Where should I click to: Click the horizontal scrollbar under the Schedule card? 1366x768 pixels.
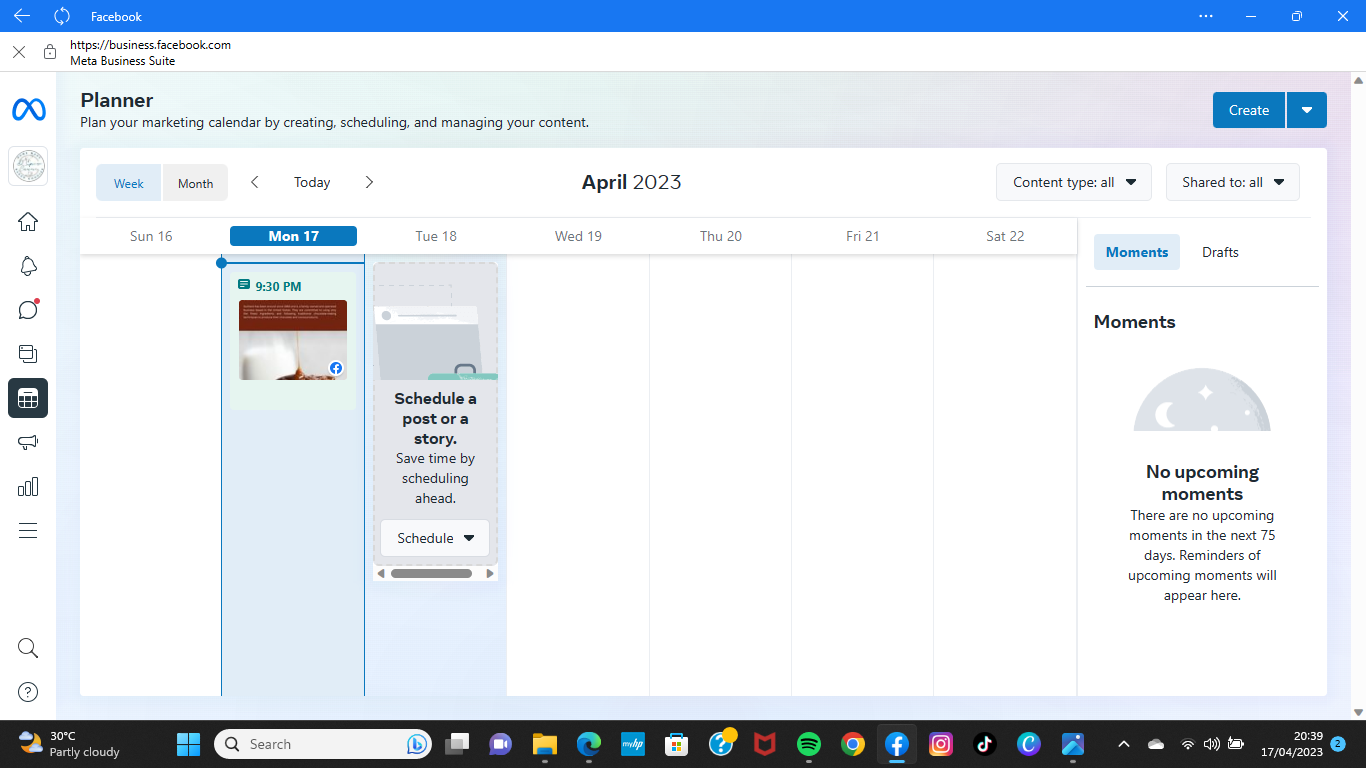click(431, 574)
